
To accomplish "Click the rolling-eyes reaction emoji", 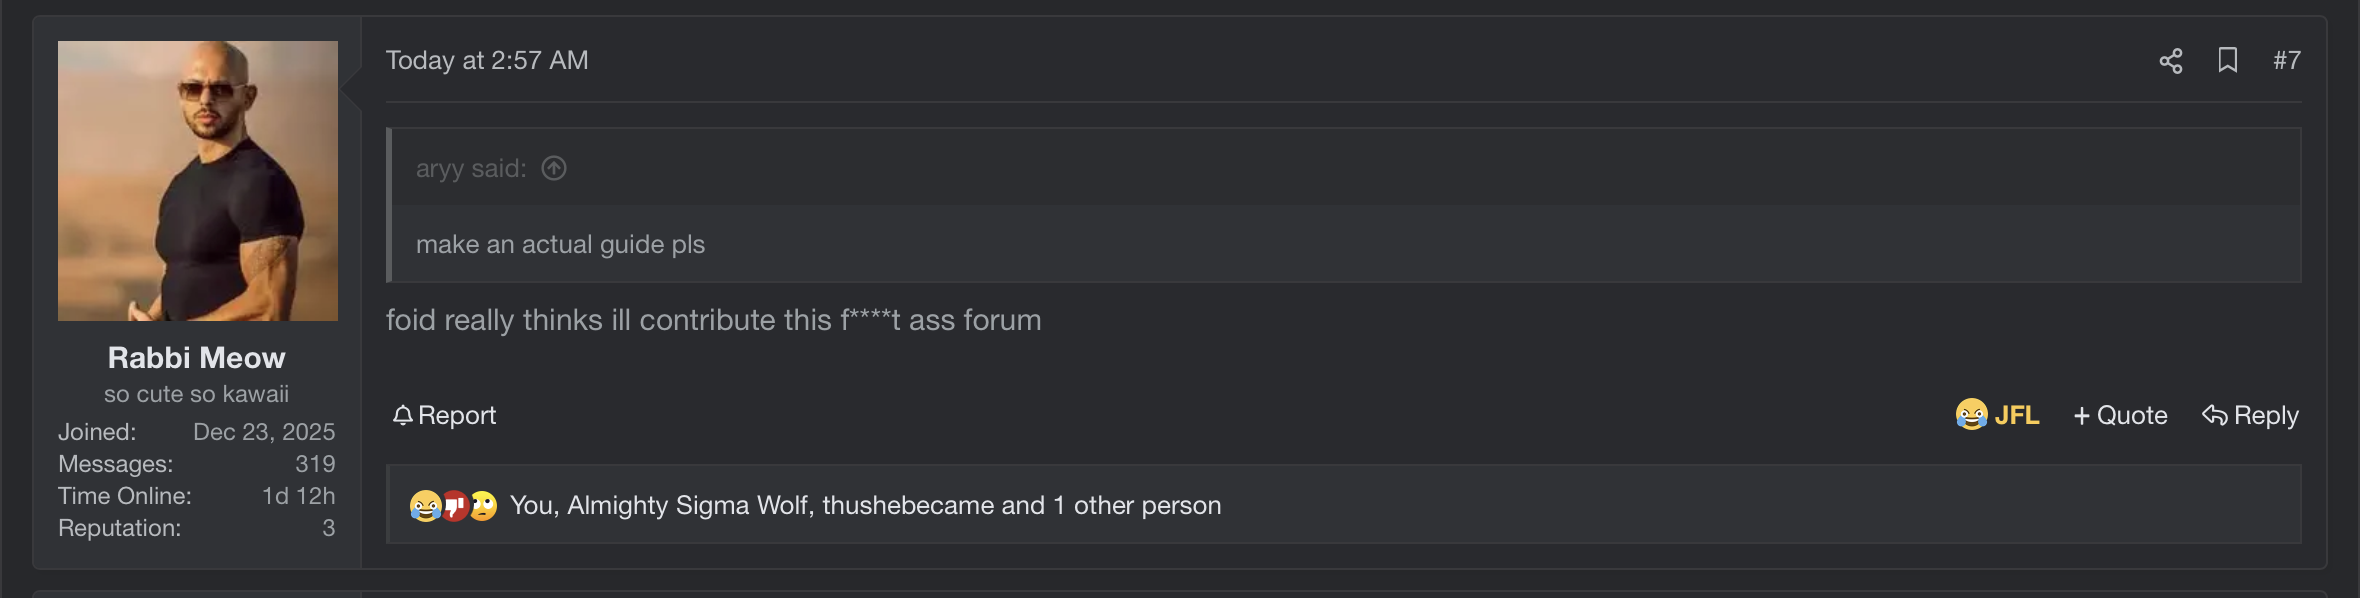I will tap(484, 506).
